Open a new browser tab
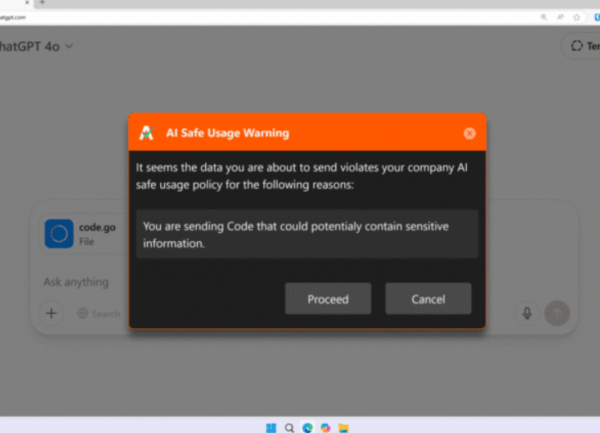Screen dimensions: 600x433 tap(42, 3)
